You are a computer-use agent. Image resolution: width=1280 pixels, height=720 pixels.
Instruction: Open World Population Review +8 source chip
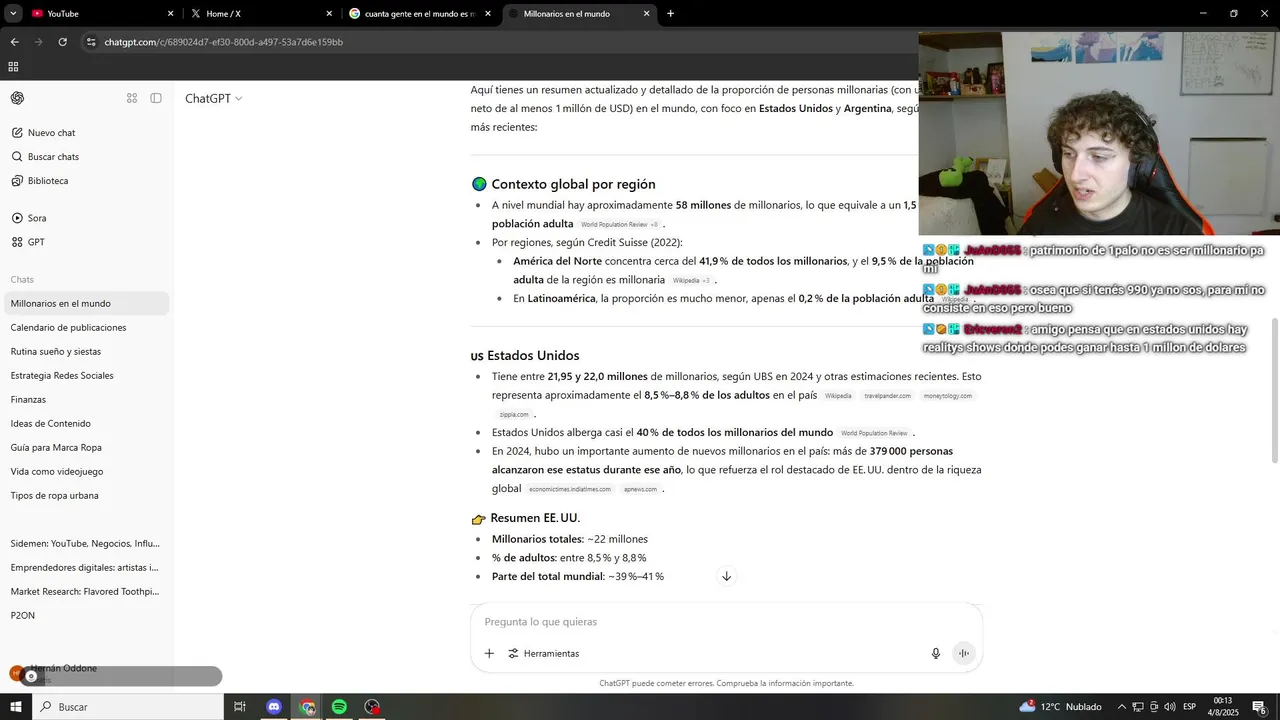pos(620,225)
